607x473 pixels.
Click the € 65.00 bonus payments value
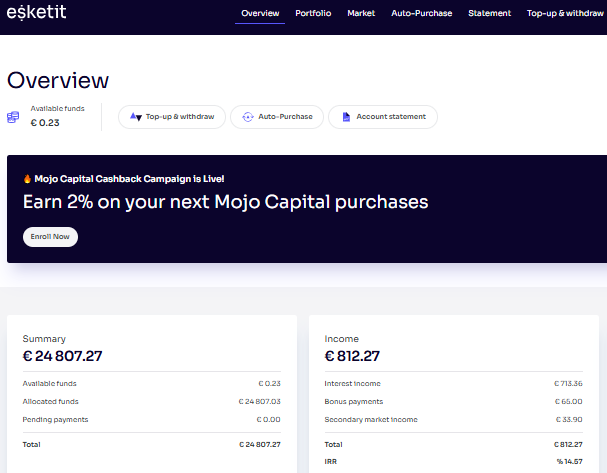[569, 401]
